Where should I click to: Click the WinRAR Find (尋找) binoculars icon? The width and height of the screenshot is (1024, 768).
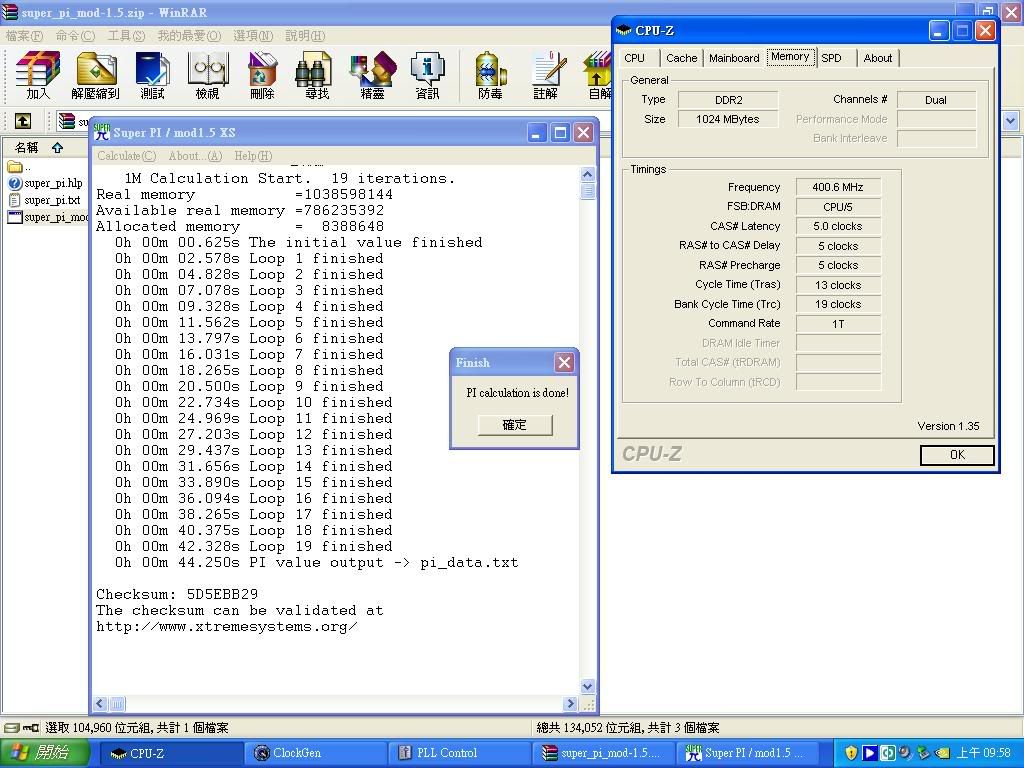coord(317,75)
